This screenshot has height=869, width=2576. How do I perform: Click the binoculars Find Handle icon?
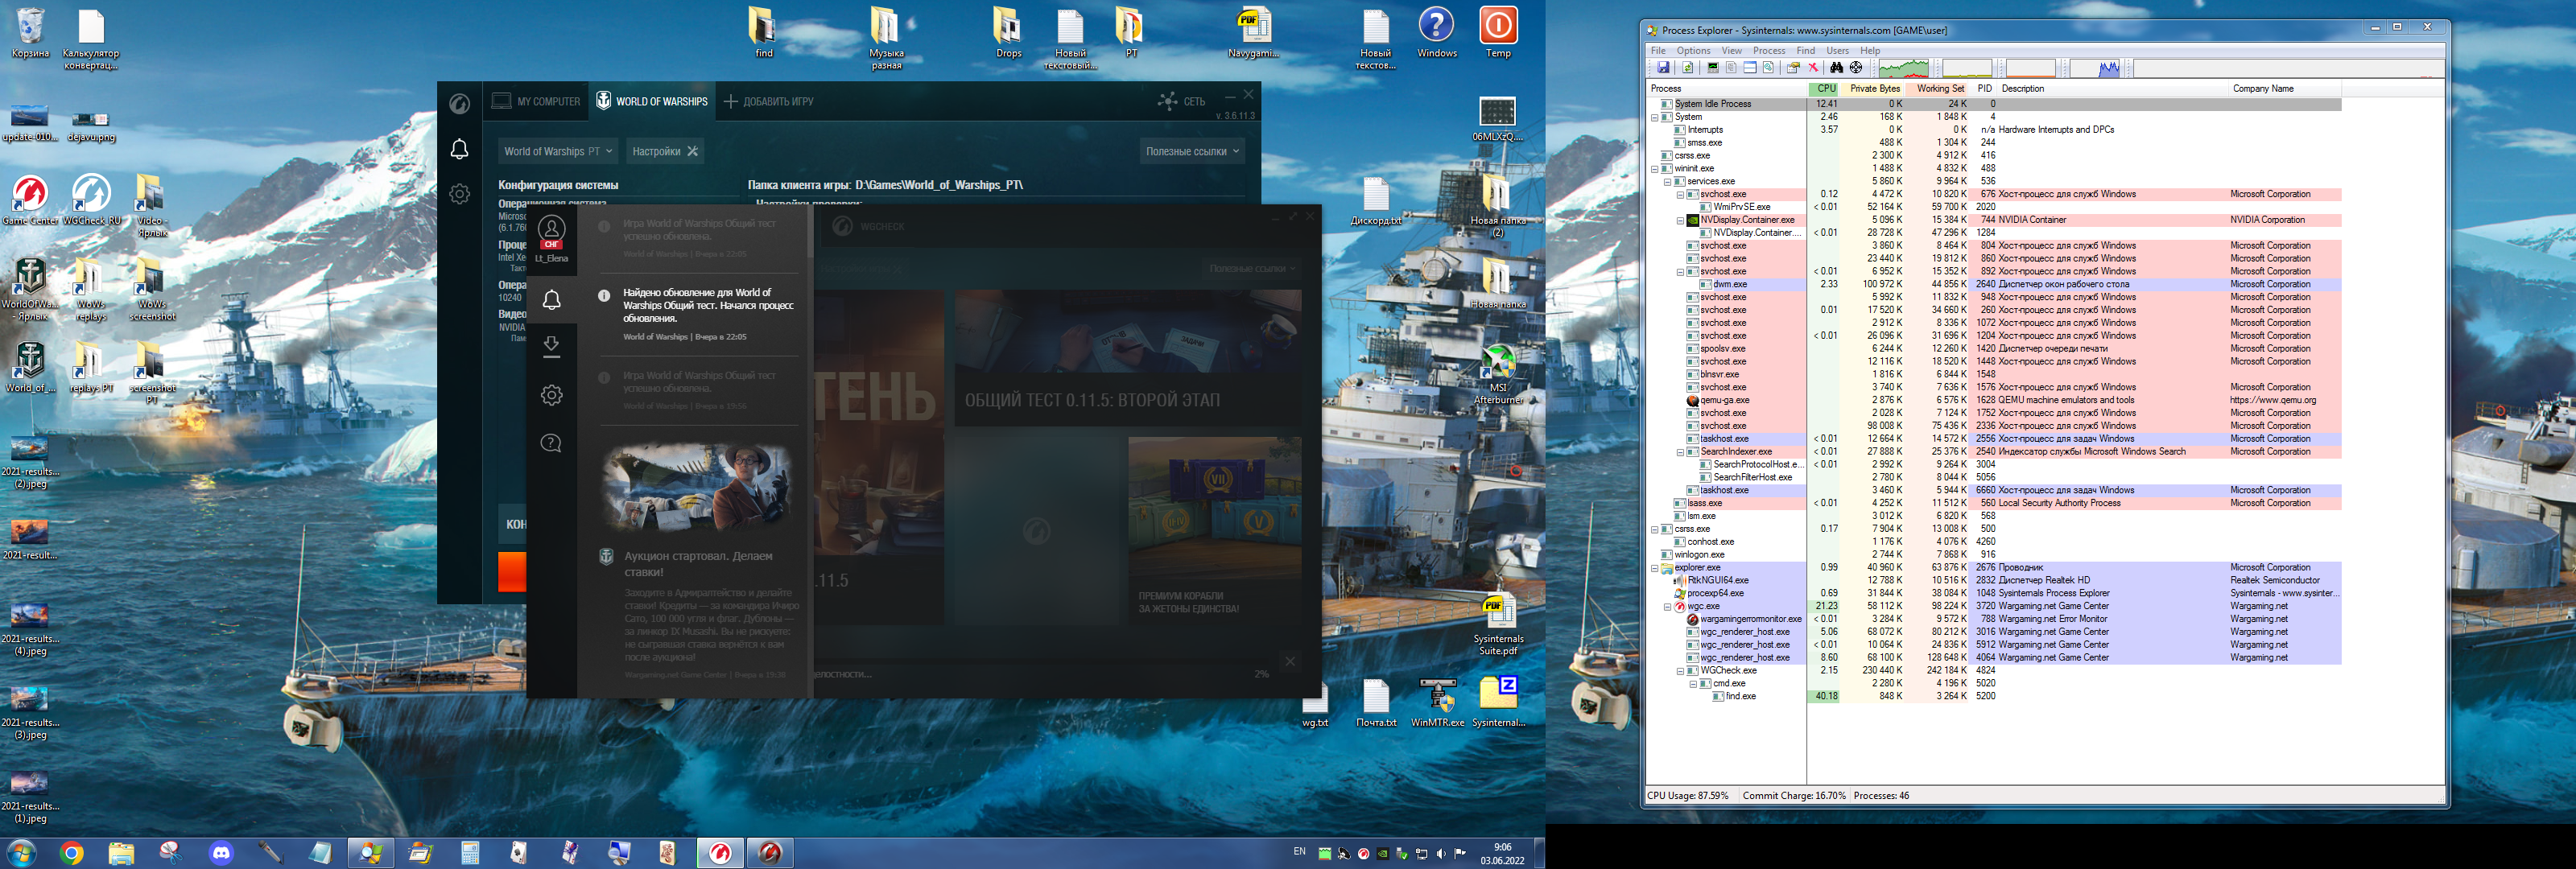click(x=1837, y=68)
